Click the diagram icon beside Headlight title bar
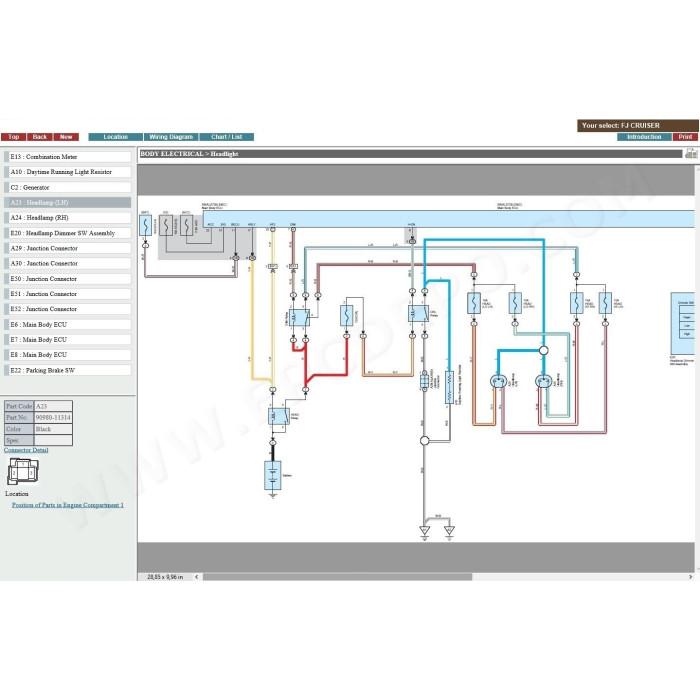700x700 pixels. 691,153
